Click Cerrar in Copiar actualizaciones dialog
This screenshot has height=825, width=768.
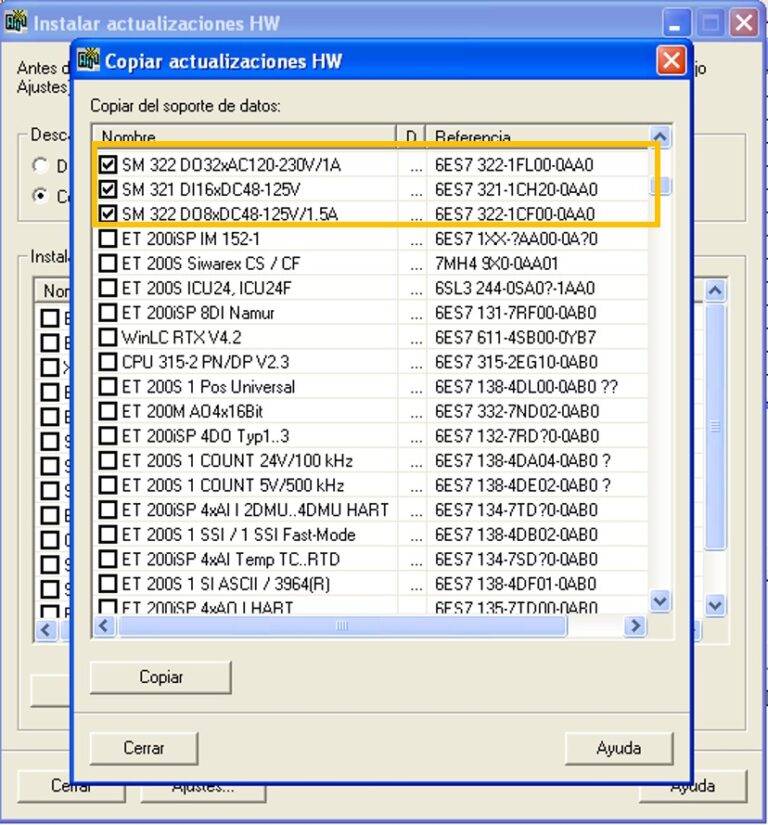click(x=144, y=747)
